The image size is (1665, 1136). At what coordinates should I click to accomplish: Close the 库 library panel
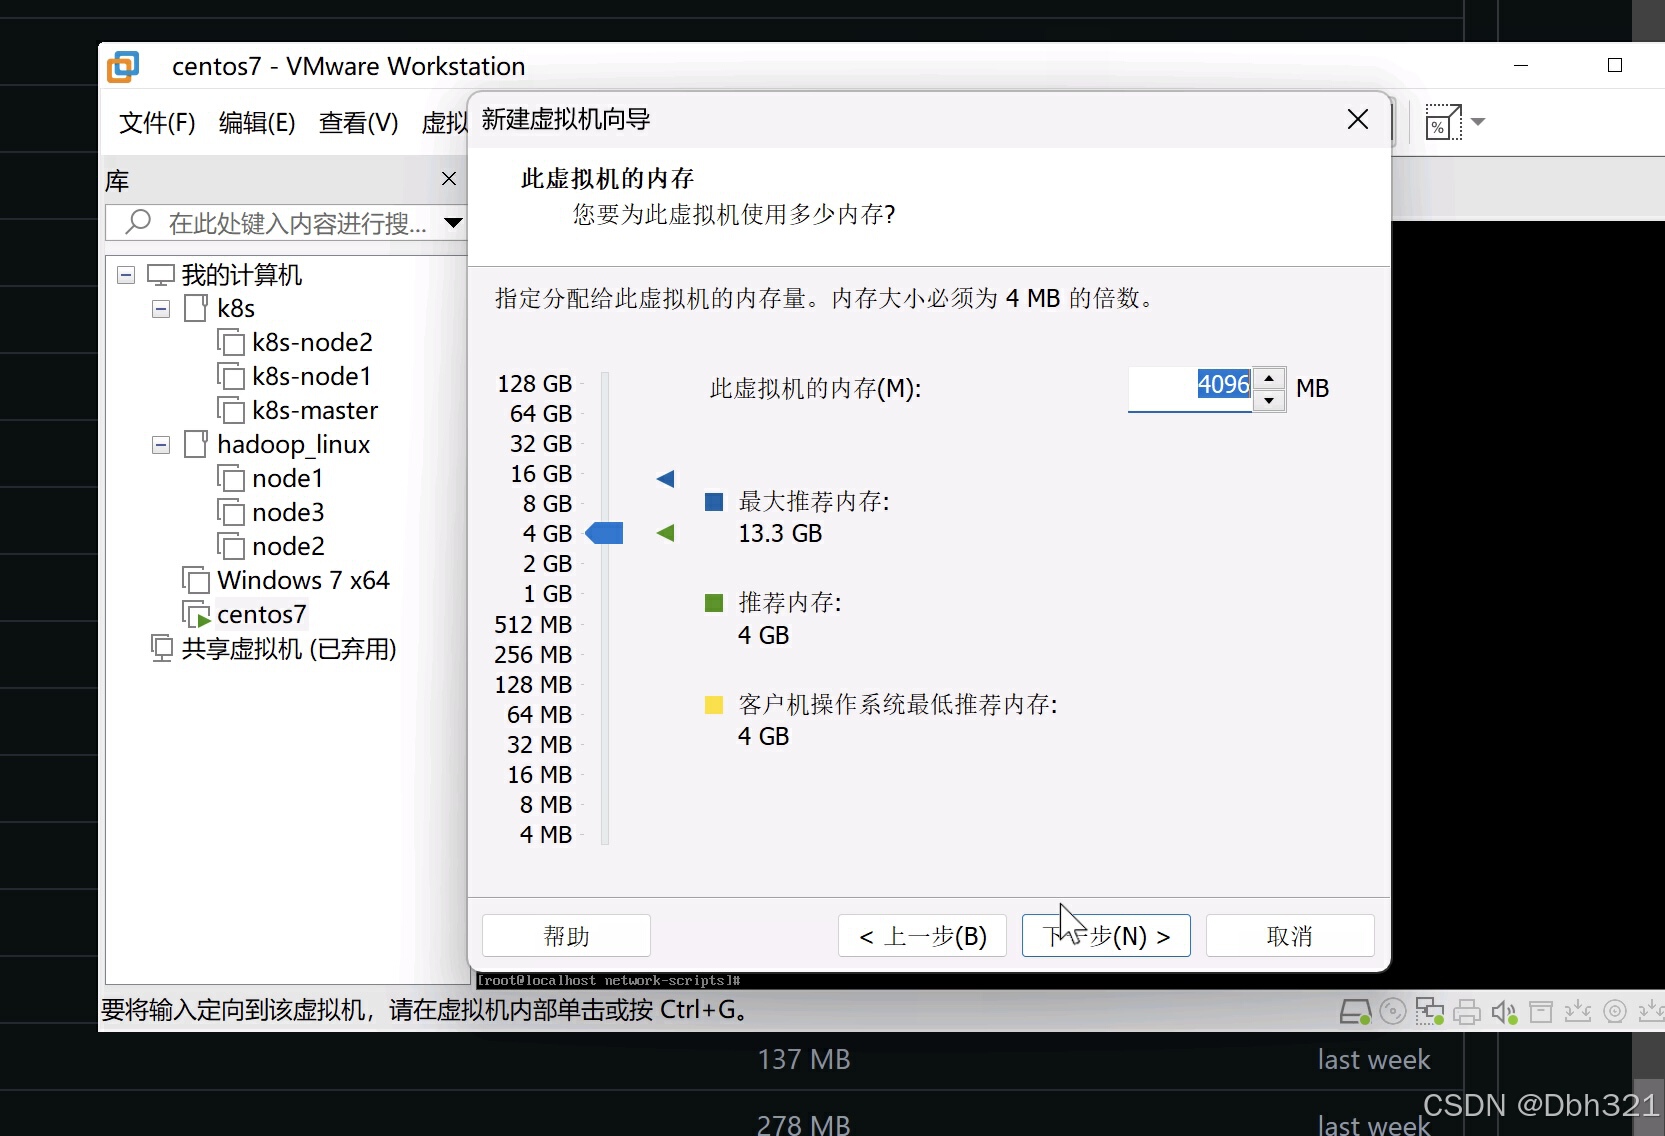click(x=449, y=179)
